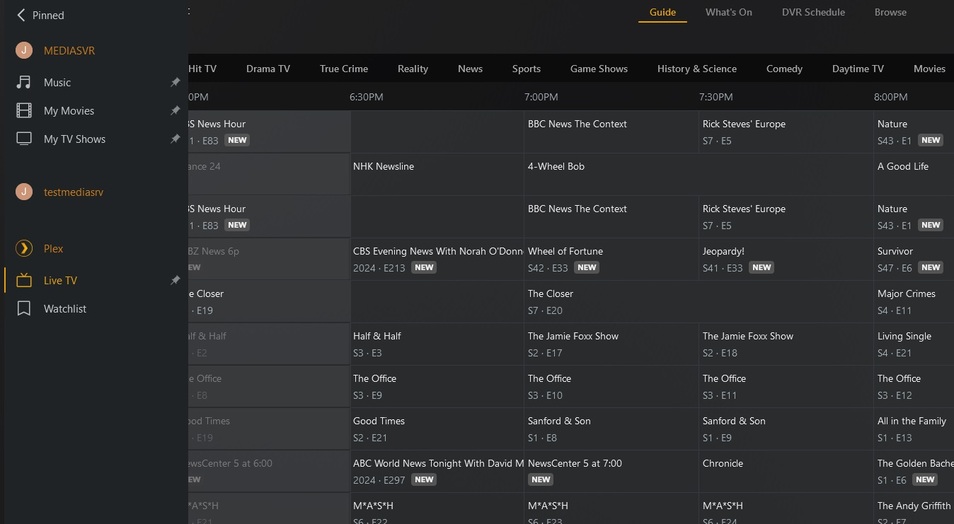Click the My TV Shows monitor icon
The height and width of the screenshot is (524, 954).
[x=24, y=139]
